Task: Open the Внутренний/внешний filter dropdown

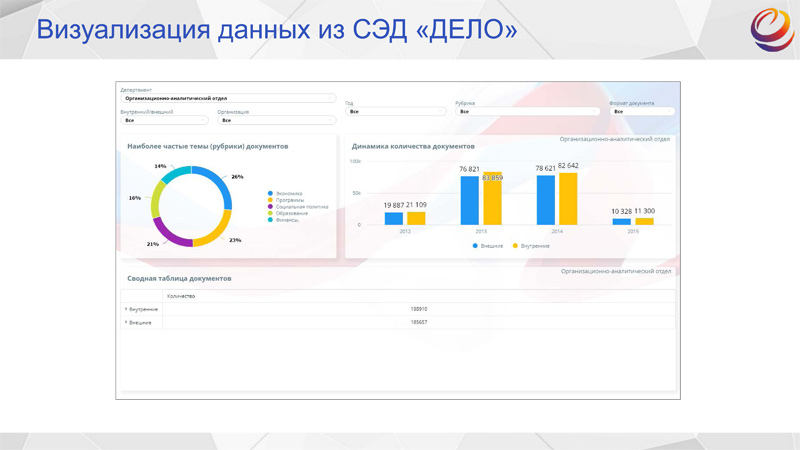Action: [164, 120]
